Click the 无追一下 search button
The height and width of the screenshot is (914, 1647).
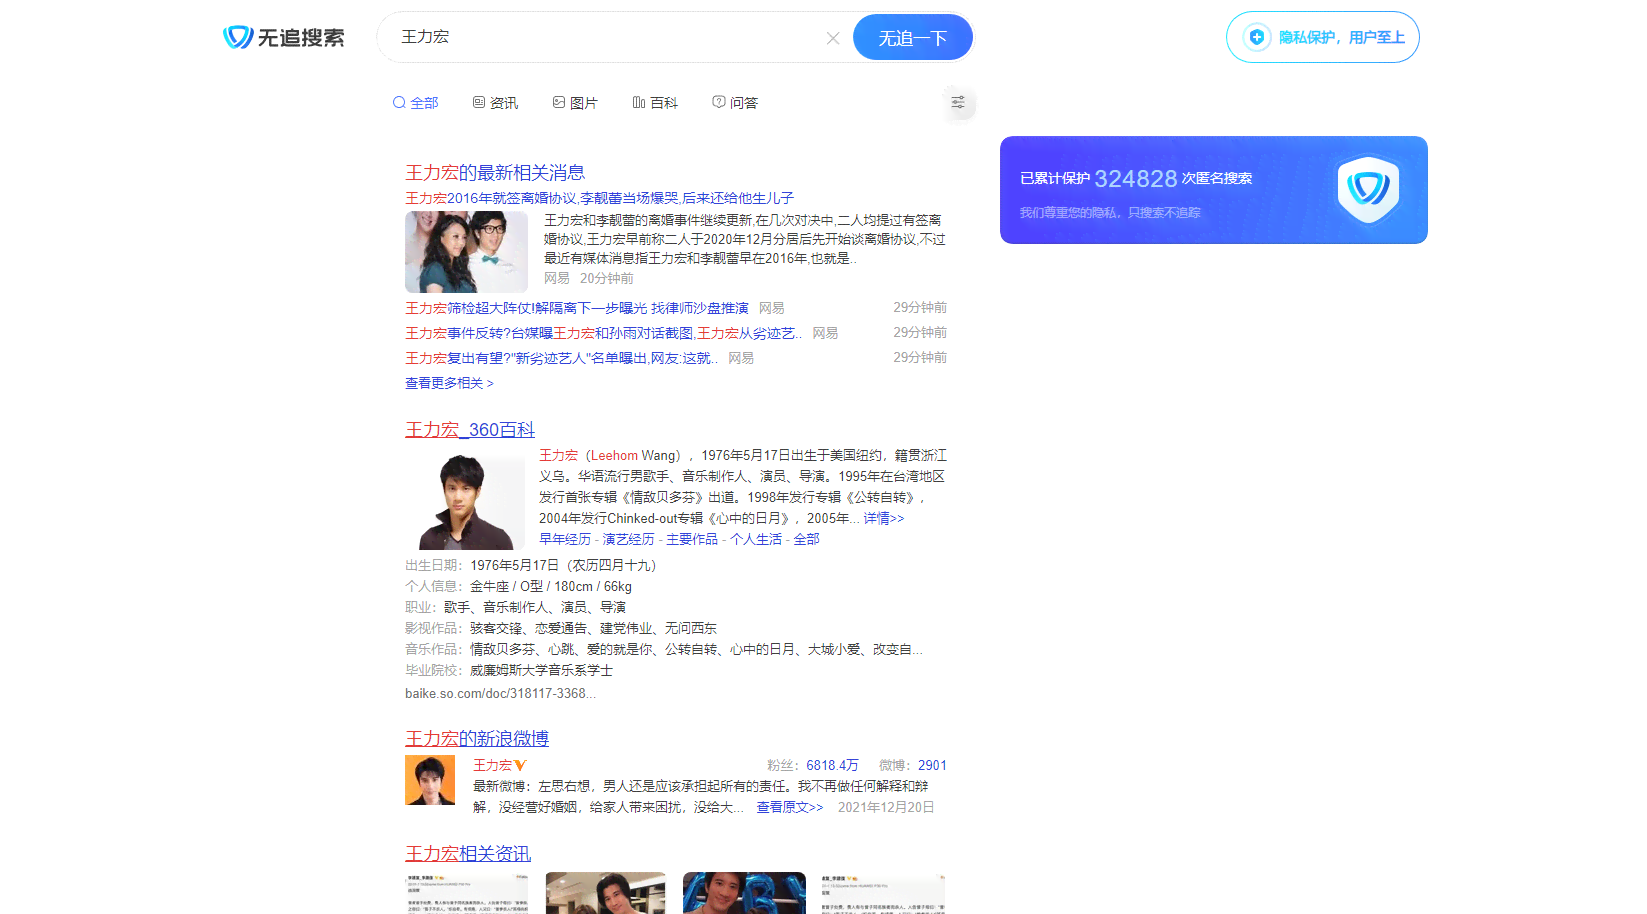pyautogui.click(x=913, y=38)
